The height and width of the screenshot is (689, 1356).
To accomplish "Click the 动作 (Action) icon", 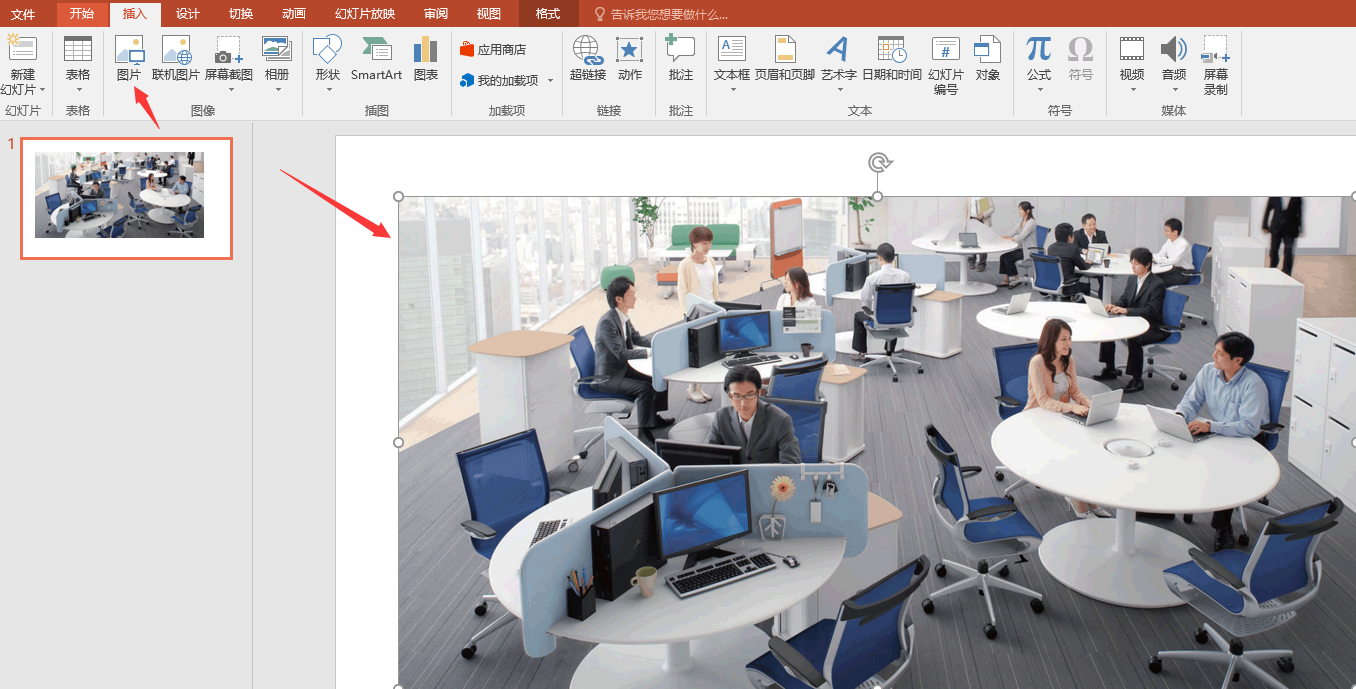I will coord(629,49).
